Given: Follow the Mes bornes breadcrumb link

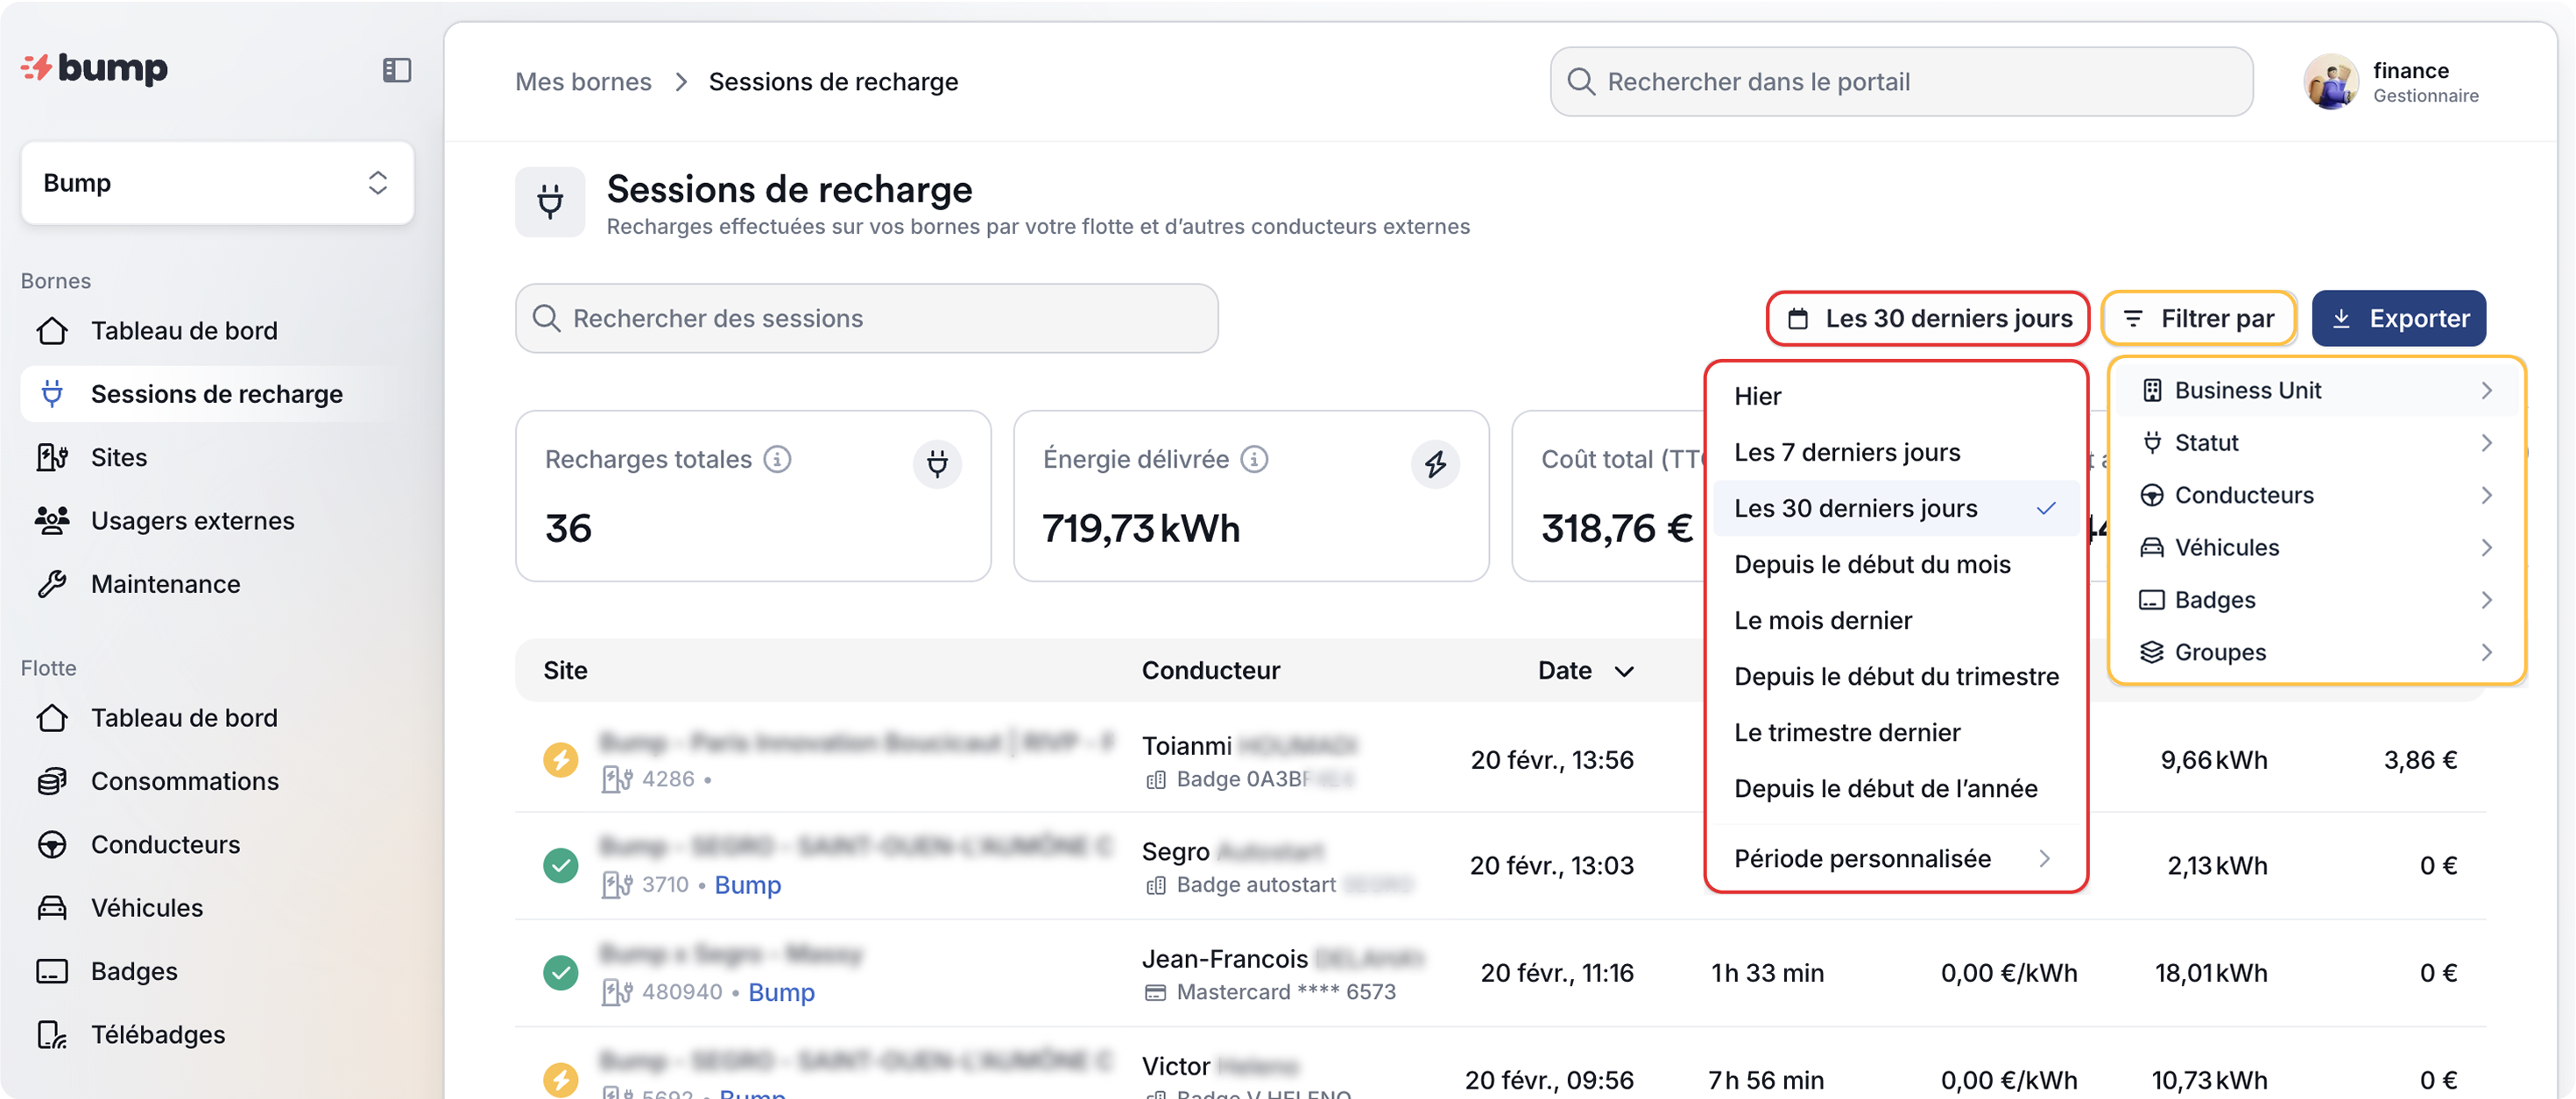Looking at the screenshot, I should 583,82.
